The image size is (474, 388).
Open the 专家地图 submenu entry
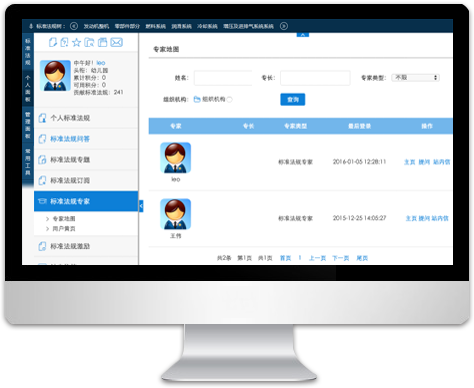tap(64, 219)
